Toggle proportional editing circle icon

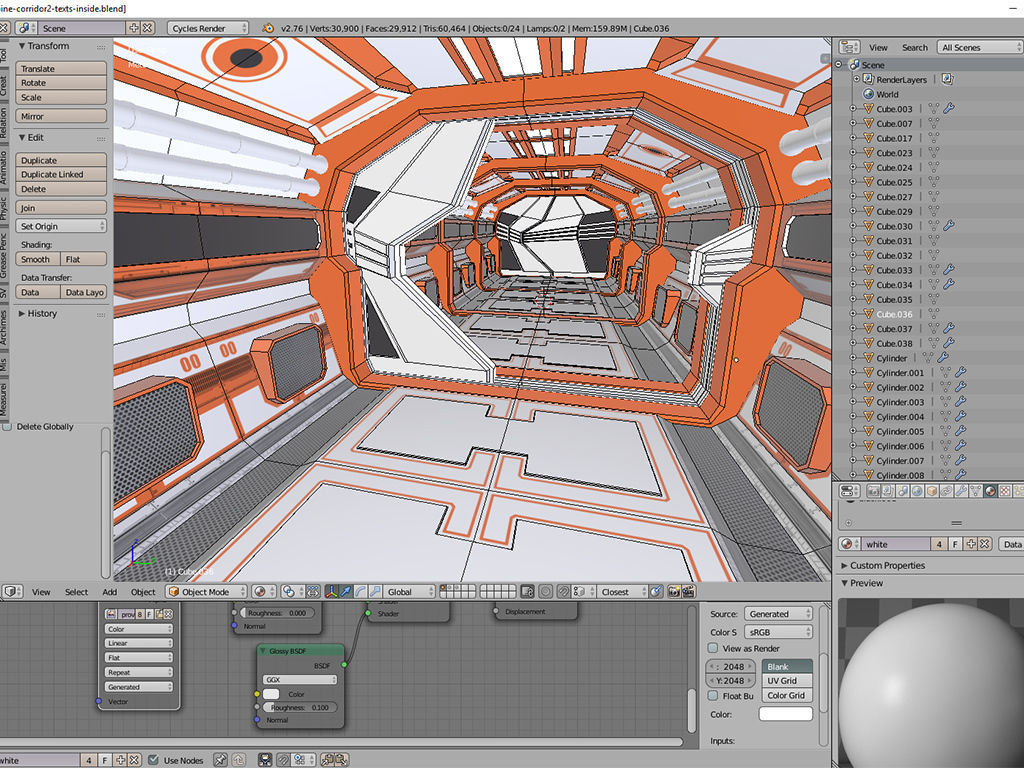click(x=545, y=592)
